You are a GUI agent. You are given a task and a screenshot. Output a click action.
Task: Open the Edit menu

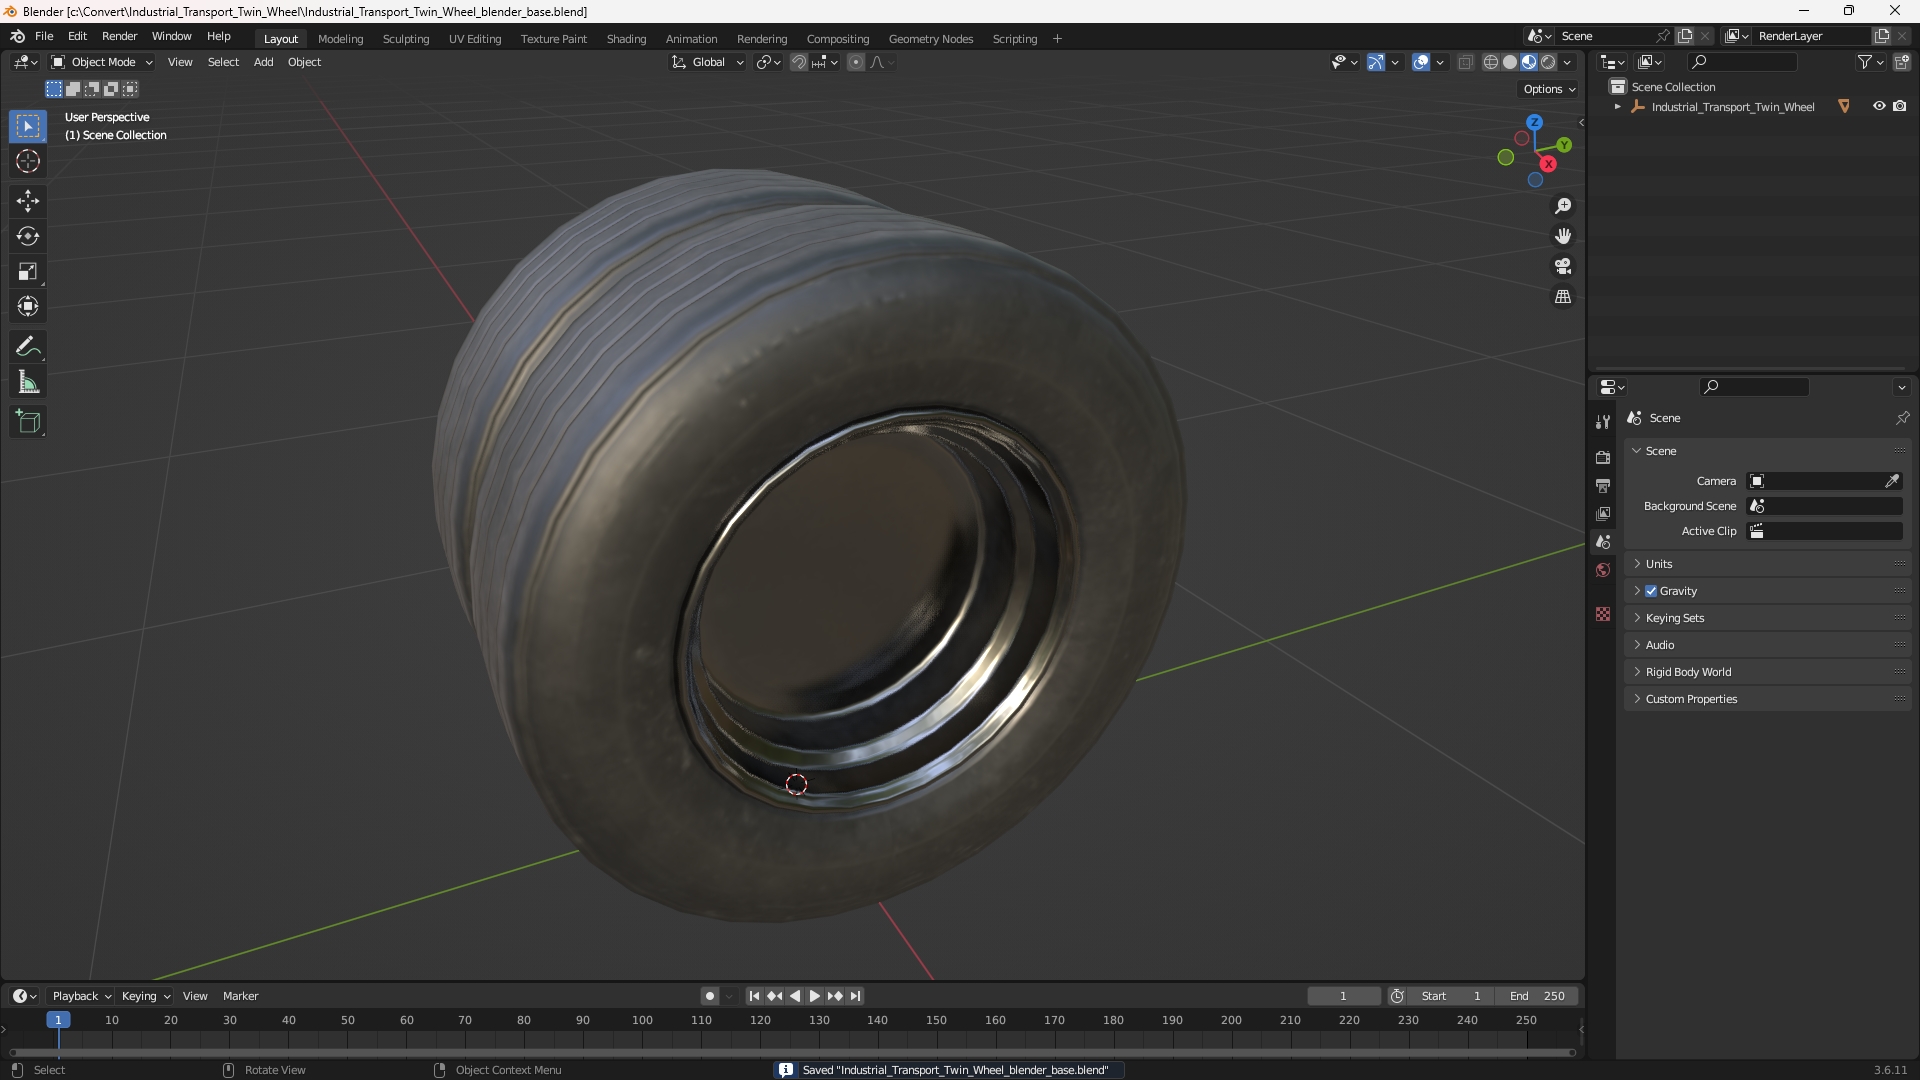point(77,36)
